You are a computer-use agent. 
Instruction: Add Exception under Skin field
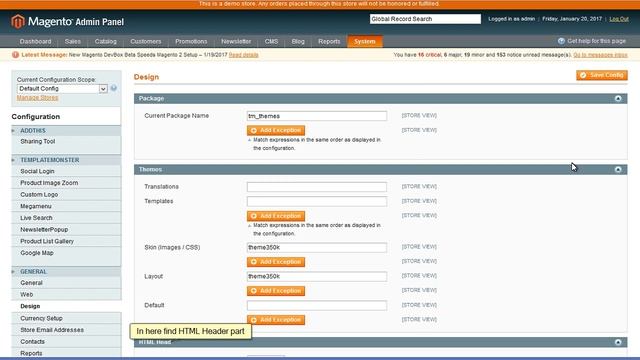point(276,262)
